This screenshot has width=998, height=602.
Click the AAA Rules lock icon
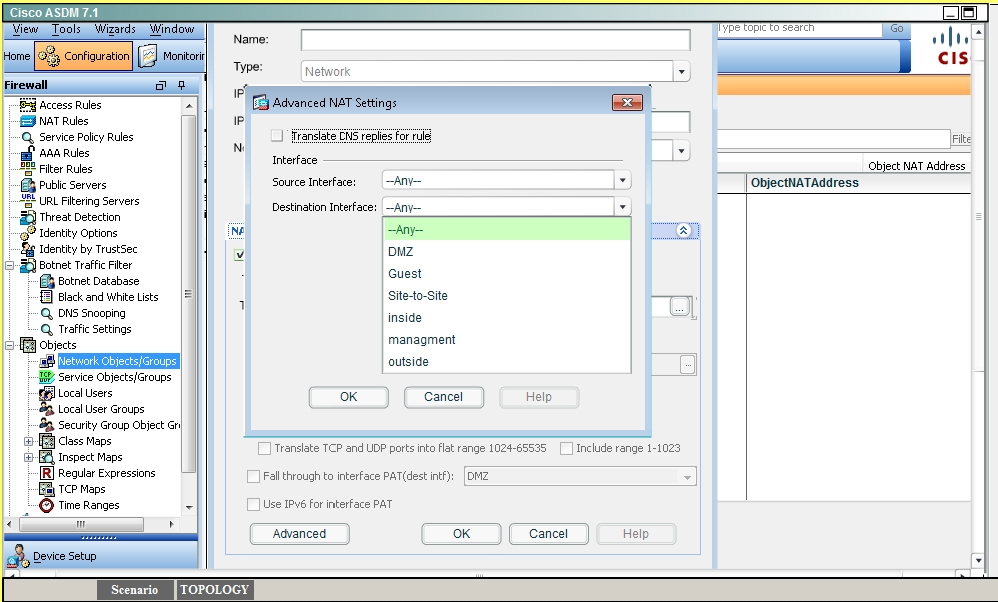pos(27,153)
